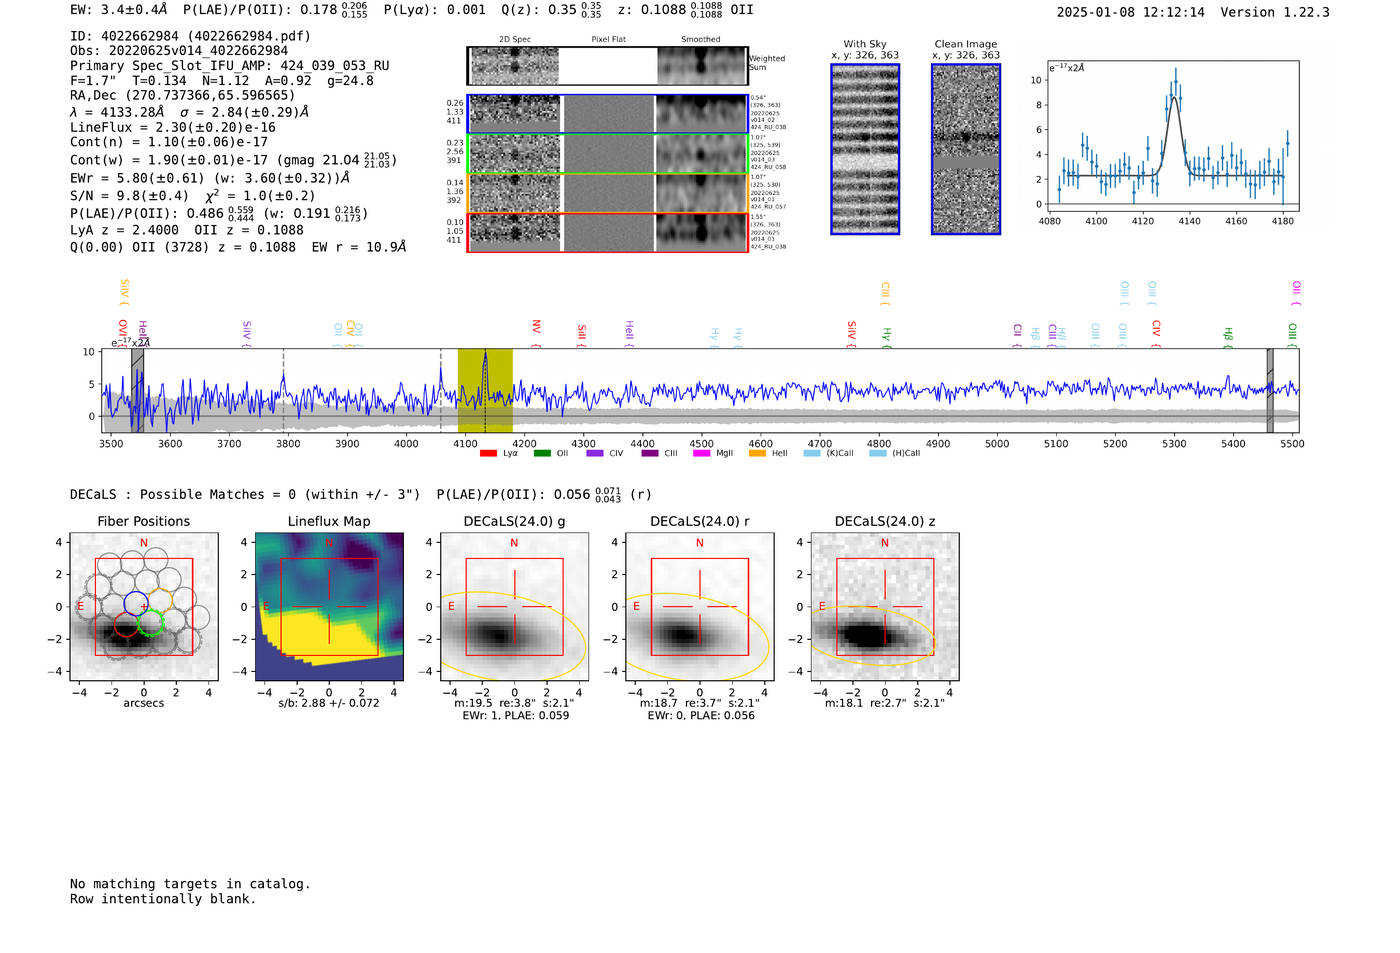Click 'EWr: 0, PLAE: 0.056' caption
This screenshot has width=1400, height=953.
[x=701, y=715]
